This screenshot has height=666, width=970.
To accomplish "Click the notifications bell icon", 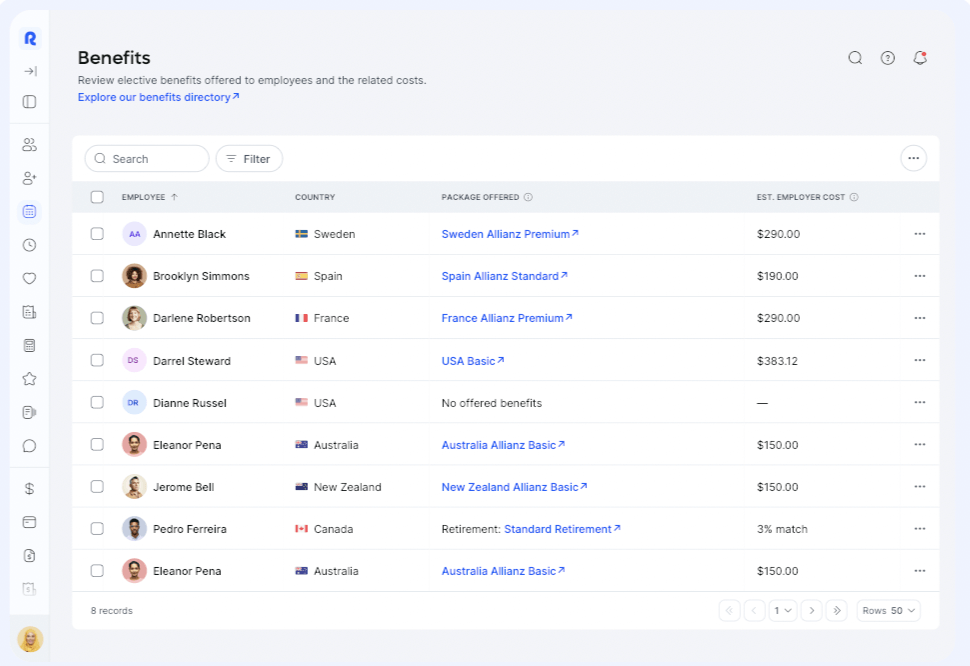I will pyautogui.click(x=919, y=58).
